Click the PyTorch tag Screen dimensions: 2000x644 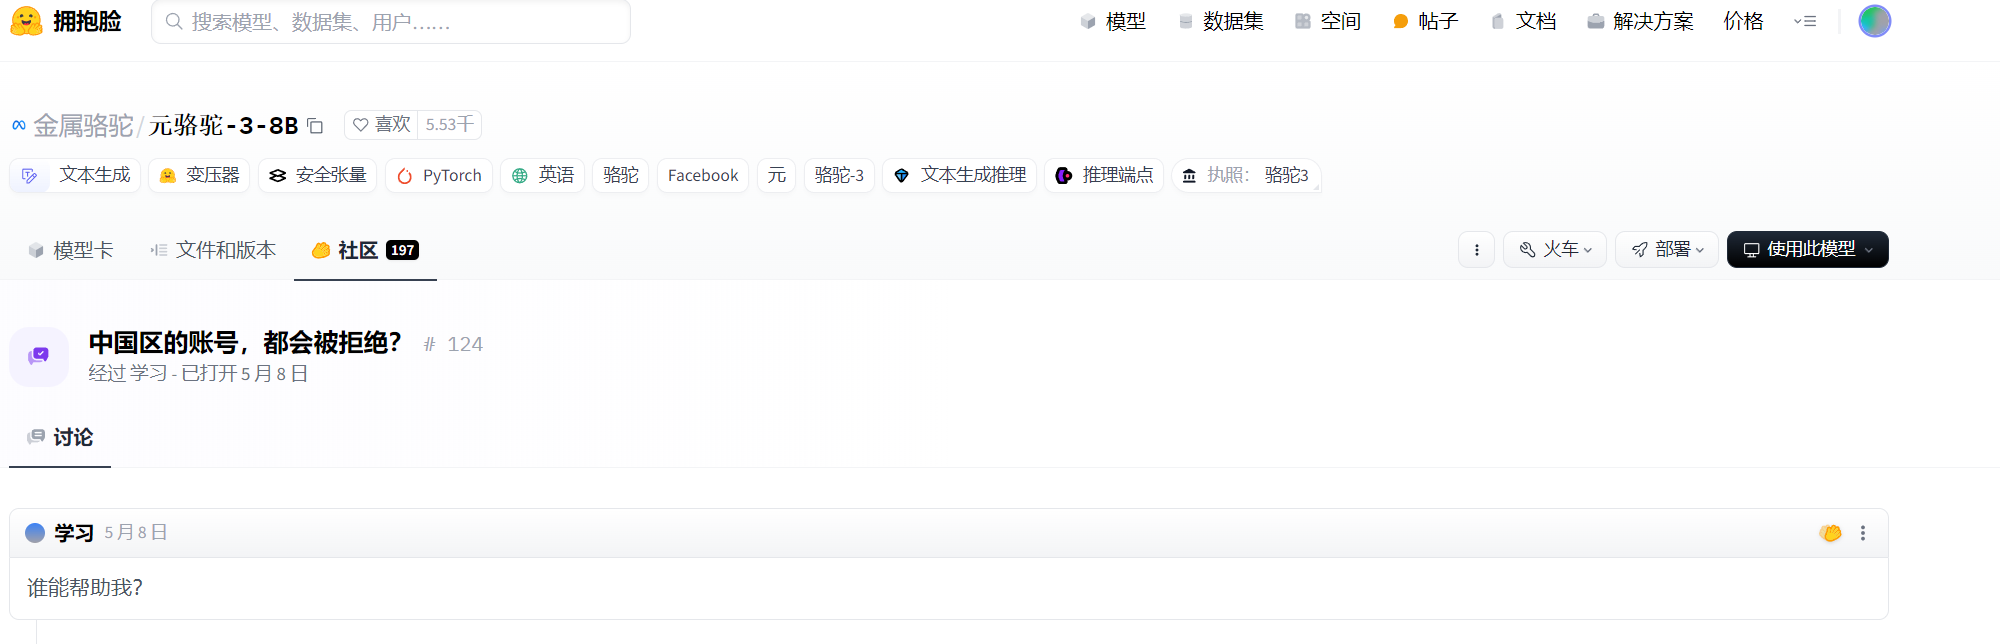[439, 175]
